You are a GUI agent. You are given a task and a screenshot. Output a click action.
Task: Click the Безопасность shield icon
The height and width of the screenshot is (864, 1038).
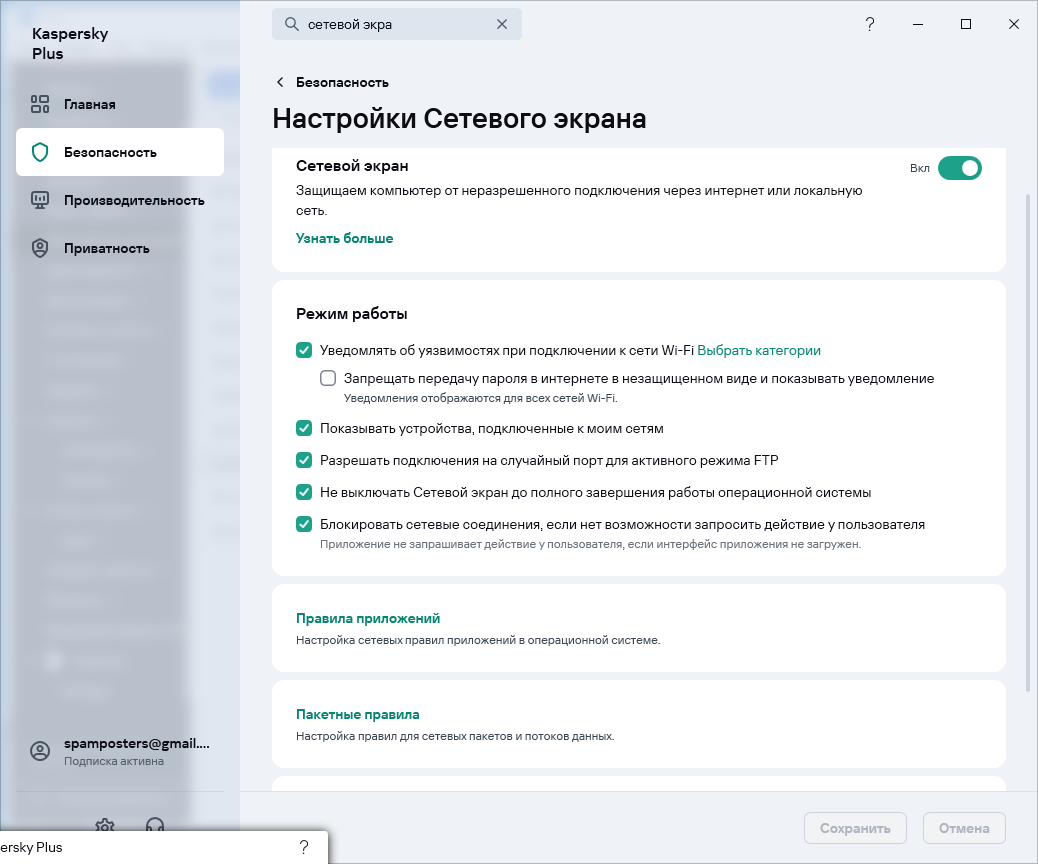(40, 152)
